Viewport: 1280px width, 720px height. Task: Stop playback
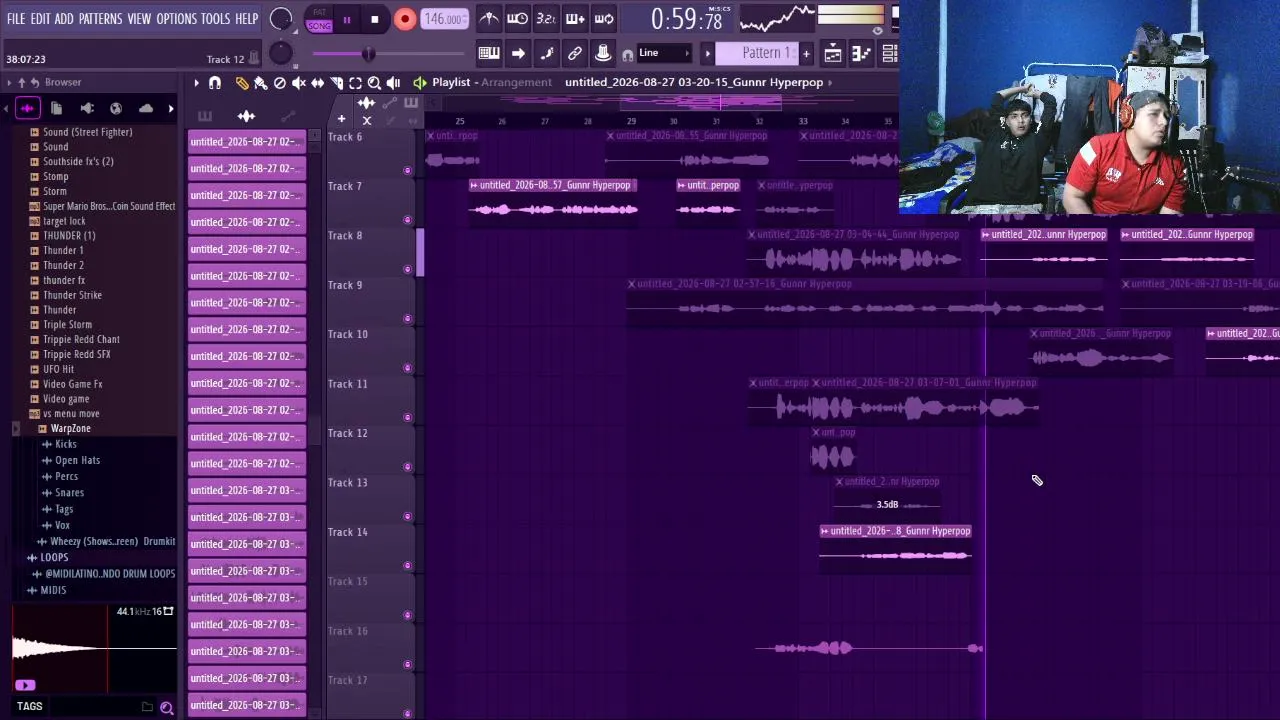(x=375, y=19)
